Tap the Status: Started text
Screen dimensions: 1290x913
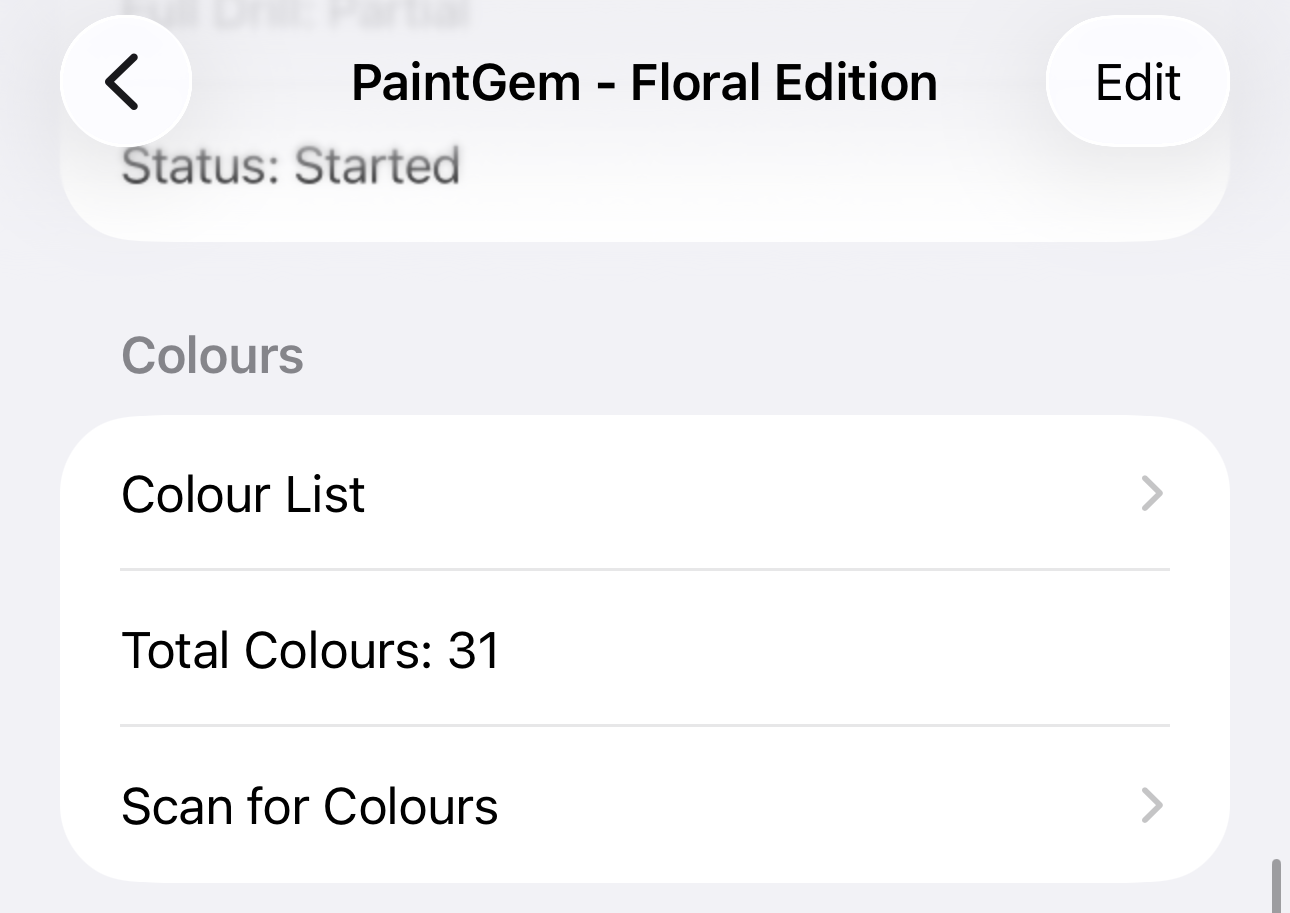point(290,166)
